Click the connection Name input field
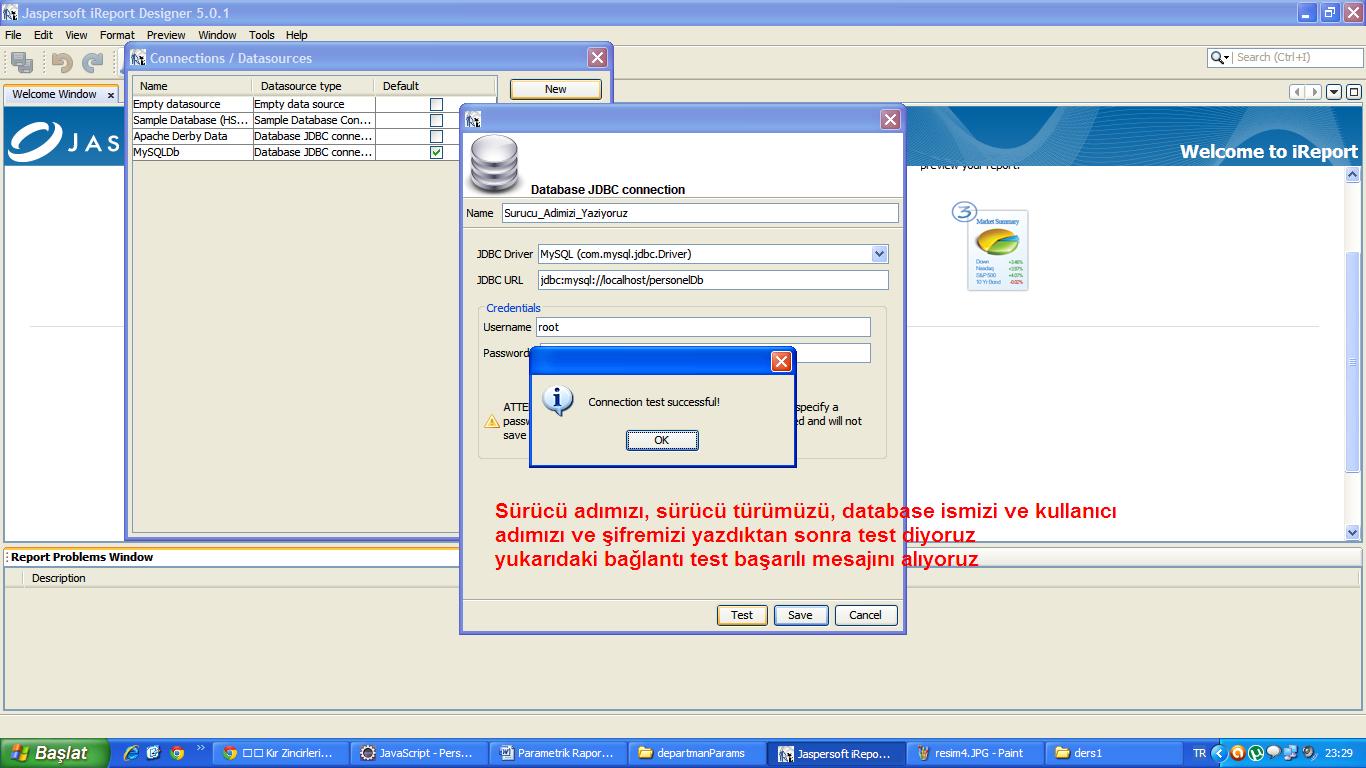This screenshot has height=768, width=1366. pos(700,213)
